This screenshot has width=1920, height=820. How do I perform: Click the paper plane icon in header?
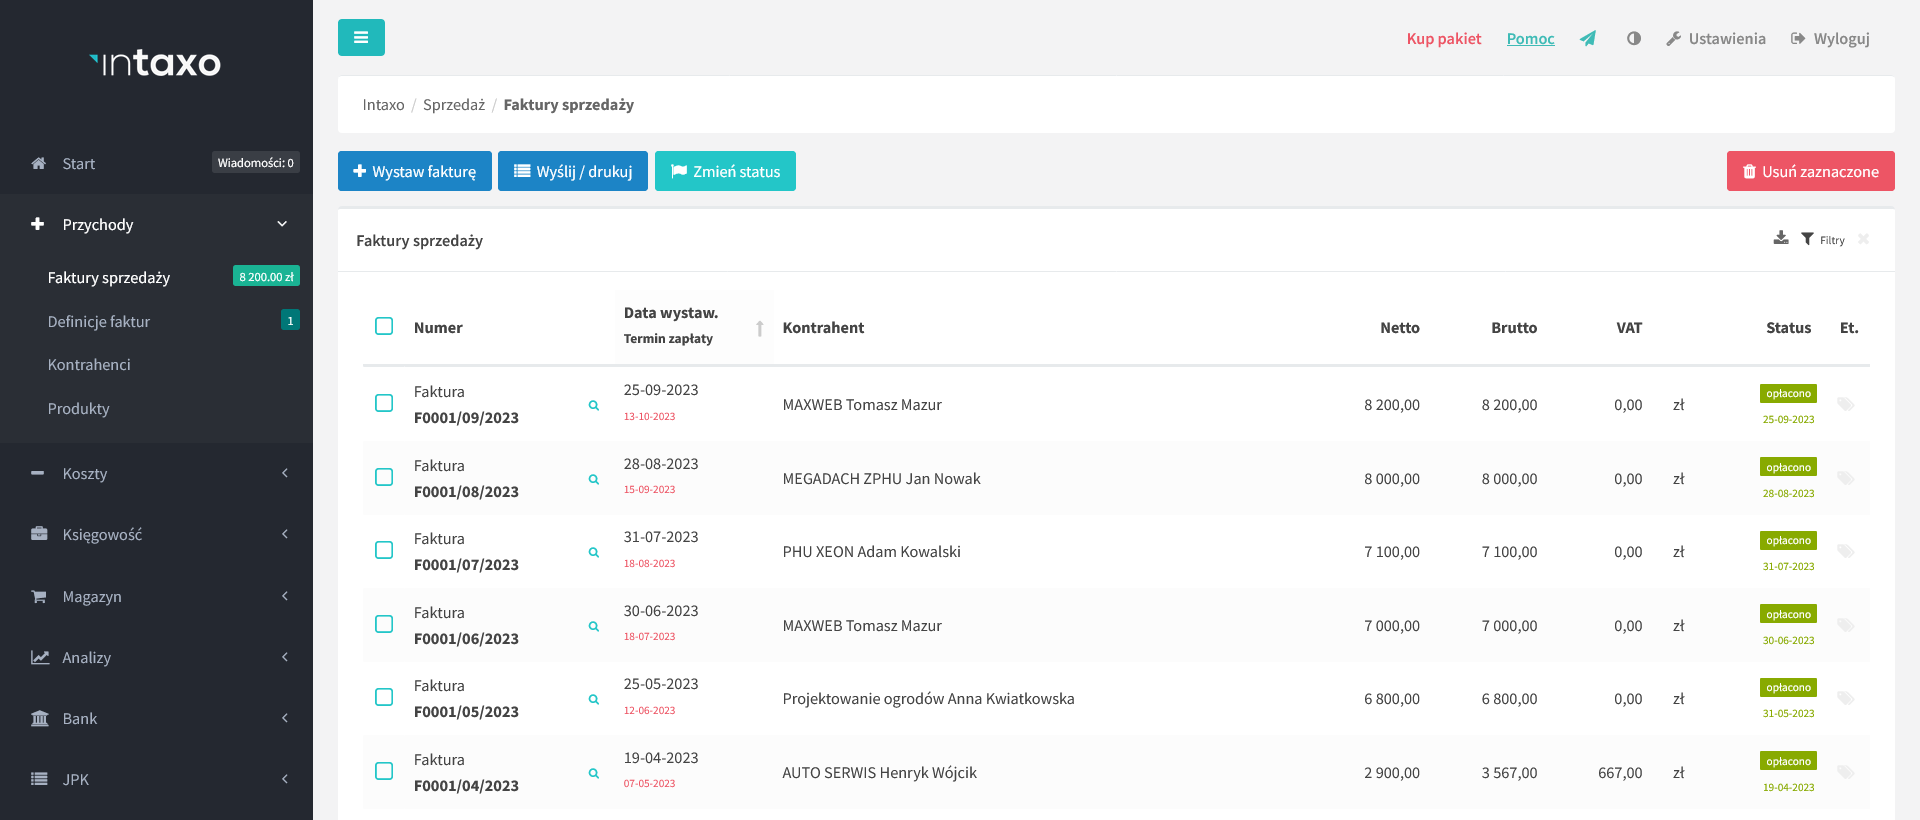tap(1587, 39)
